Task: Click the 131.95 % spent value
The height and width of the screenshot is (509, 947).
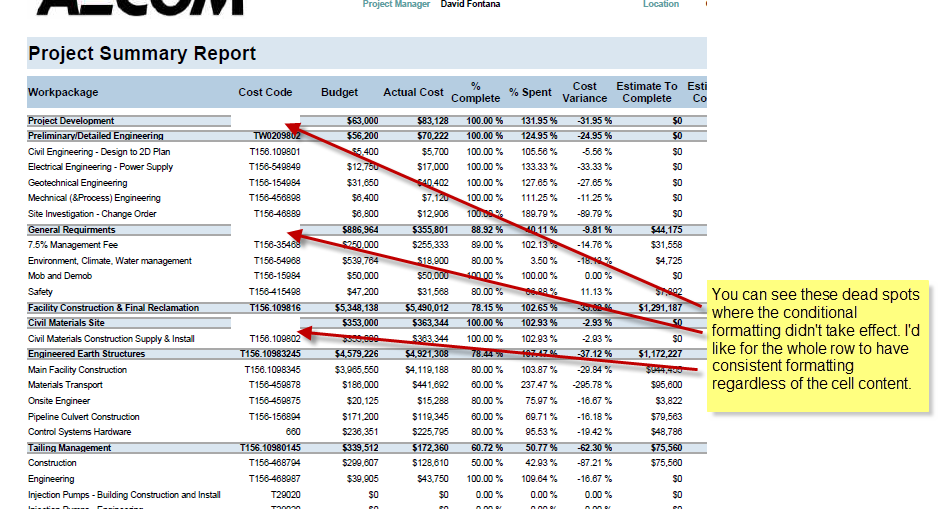Action: [539, 121]
